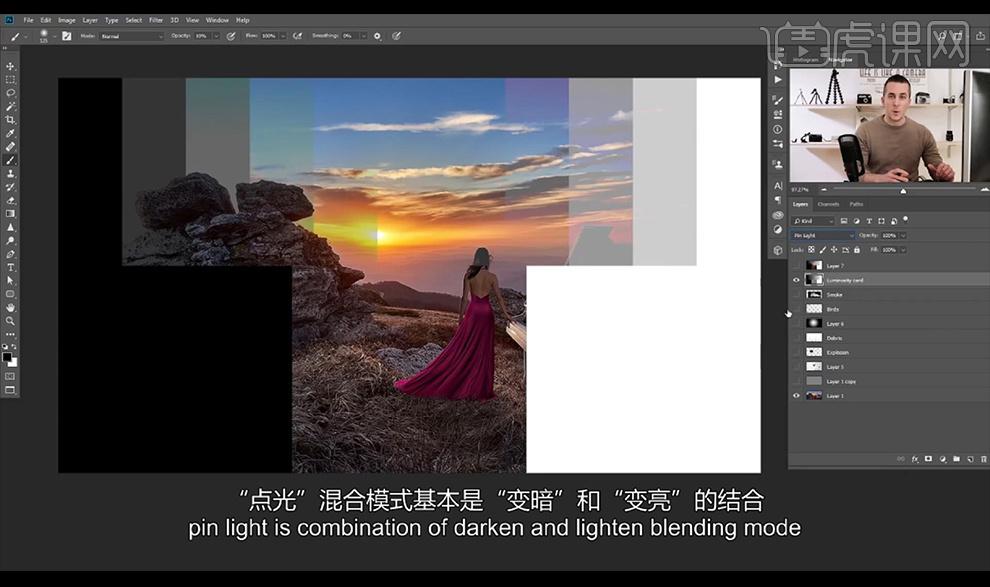The width and height of the screenshot is (990, 587).
Task: Create a new layer icon
Action: pos(970,459)
